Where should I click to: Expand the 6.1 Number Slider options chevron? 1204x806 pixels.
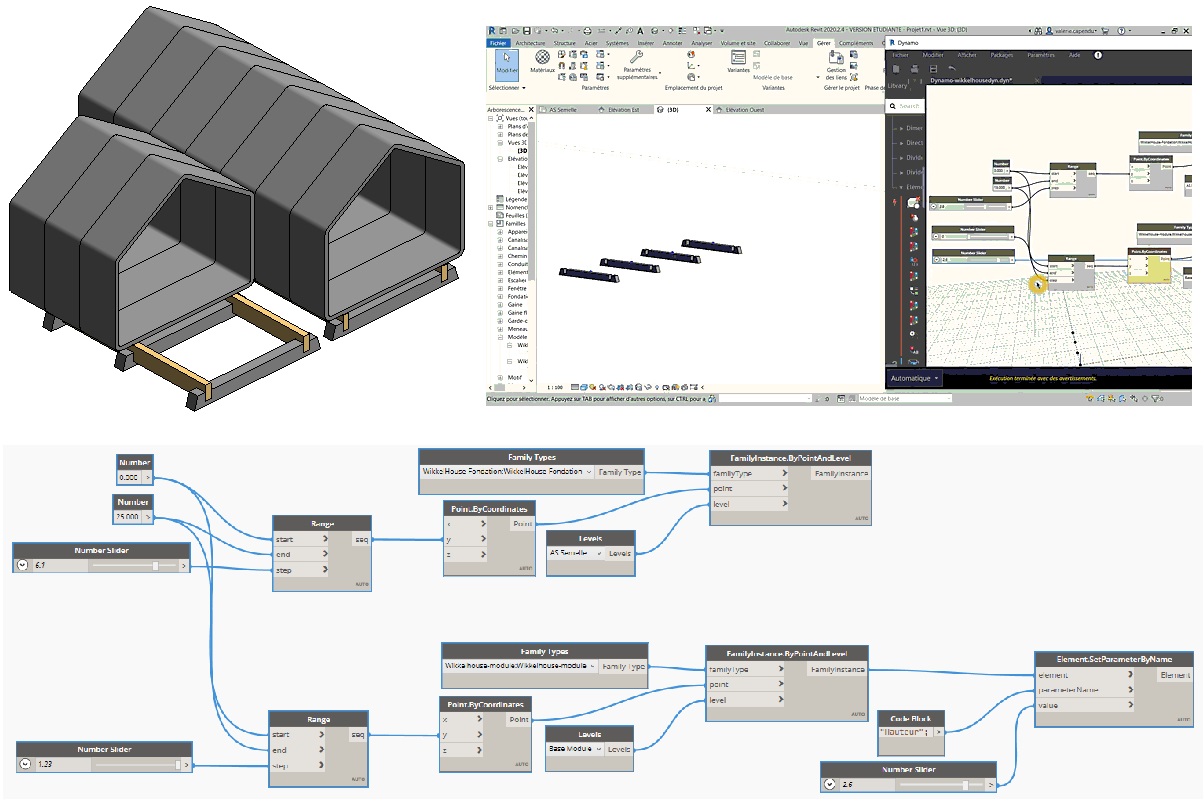(x=24, y=566)
